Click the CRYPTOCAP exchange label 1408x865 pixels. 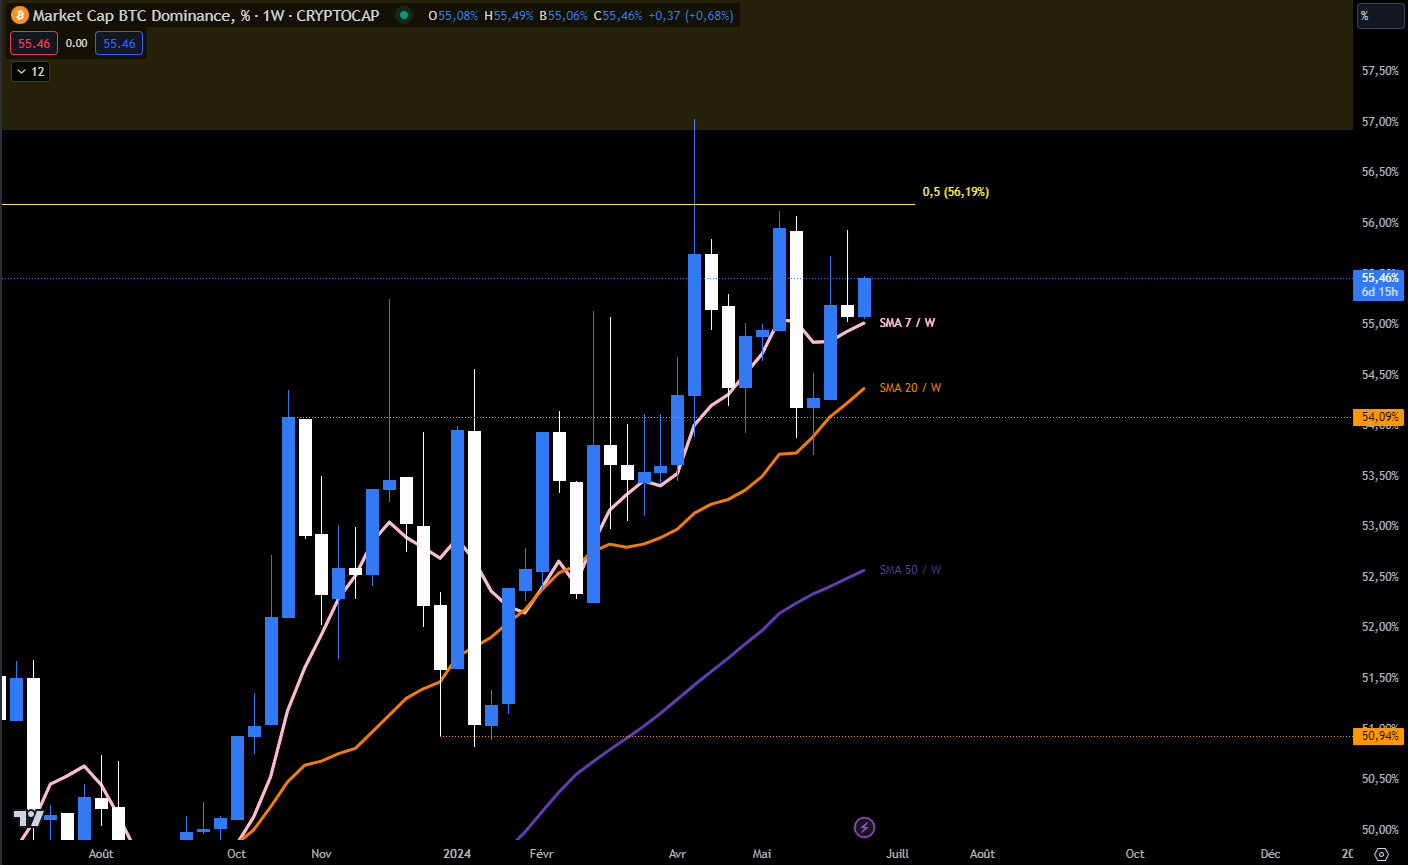click(x=341, y=15)
